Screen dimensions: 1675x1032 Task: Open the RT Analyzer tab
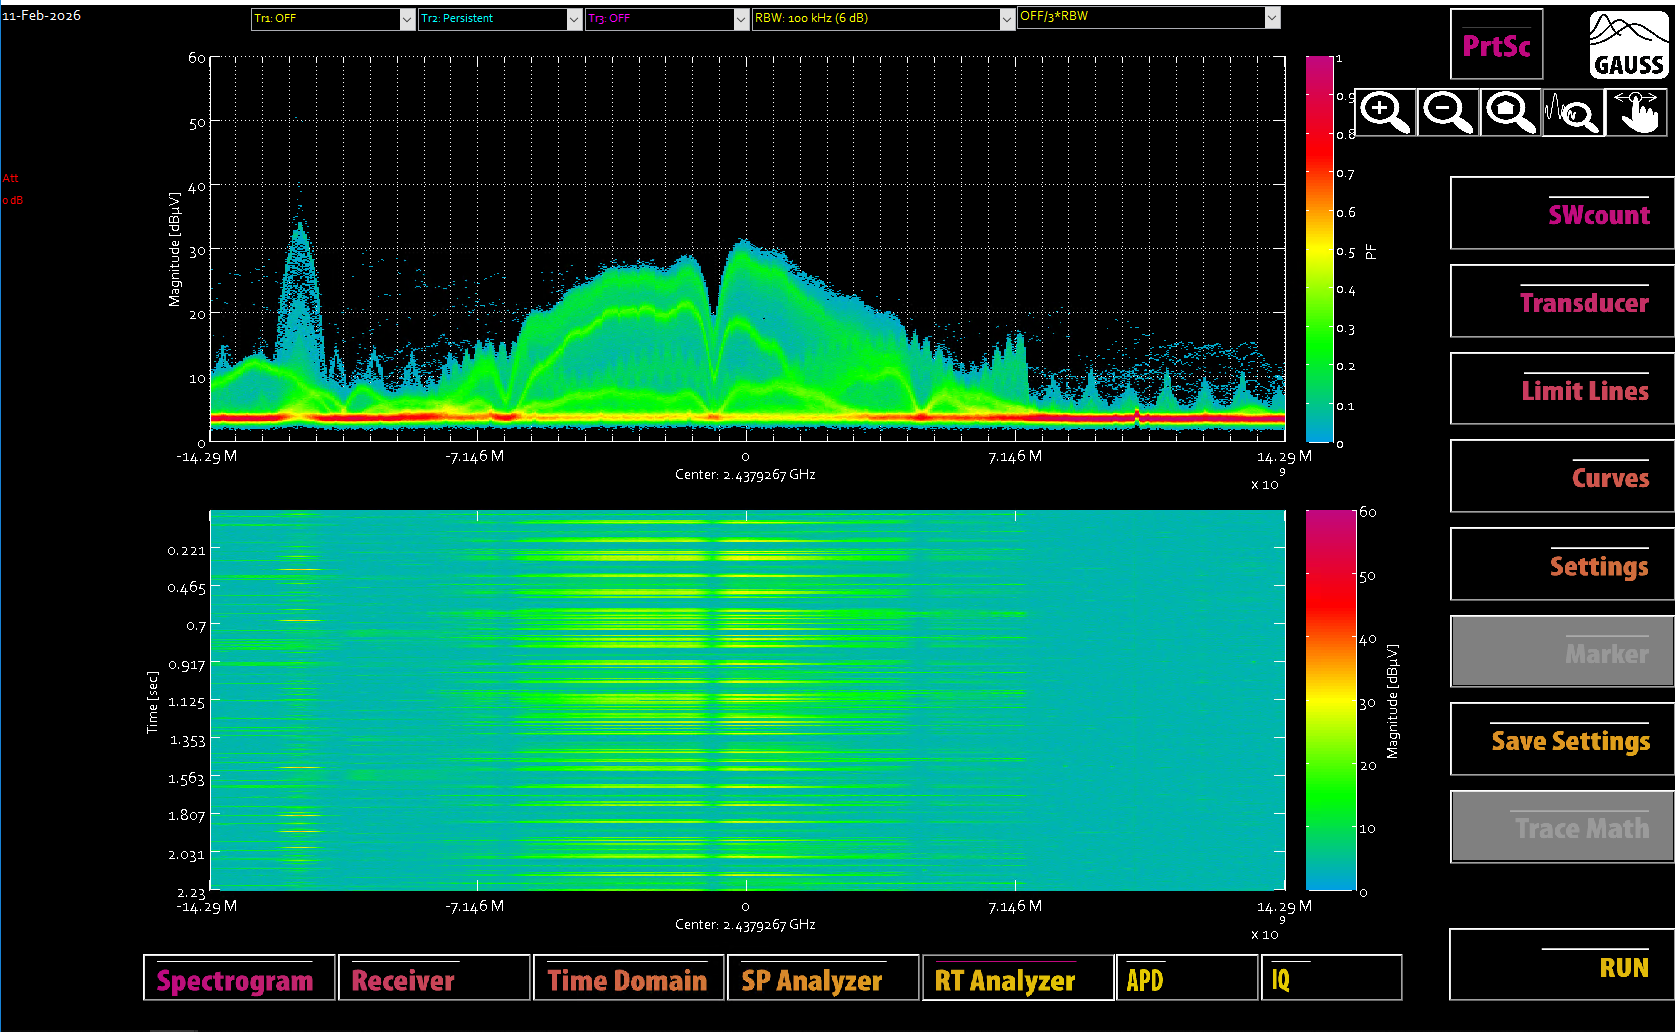1017,978
